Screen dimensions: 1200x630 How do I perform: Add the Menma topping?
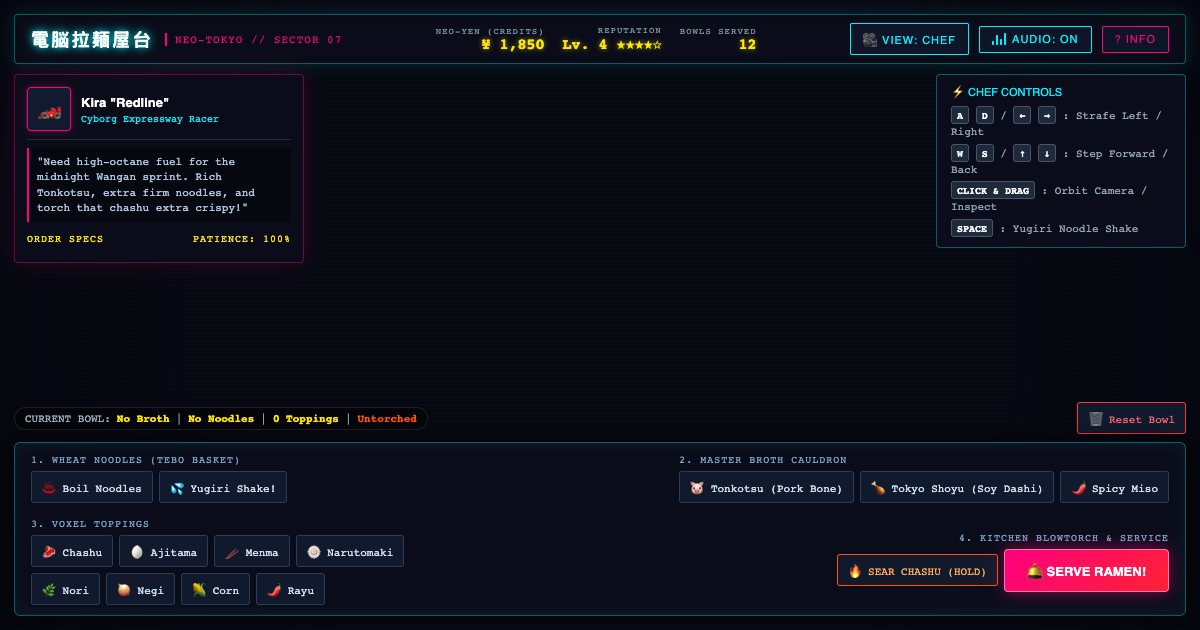(252, 552)
